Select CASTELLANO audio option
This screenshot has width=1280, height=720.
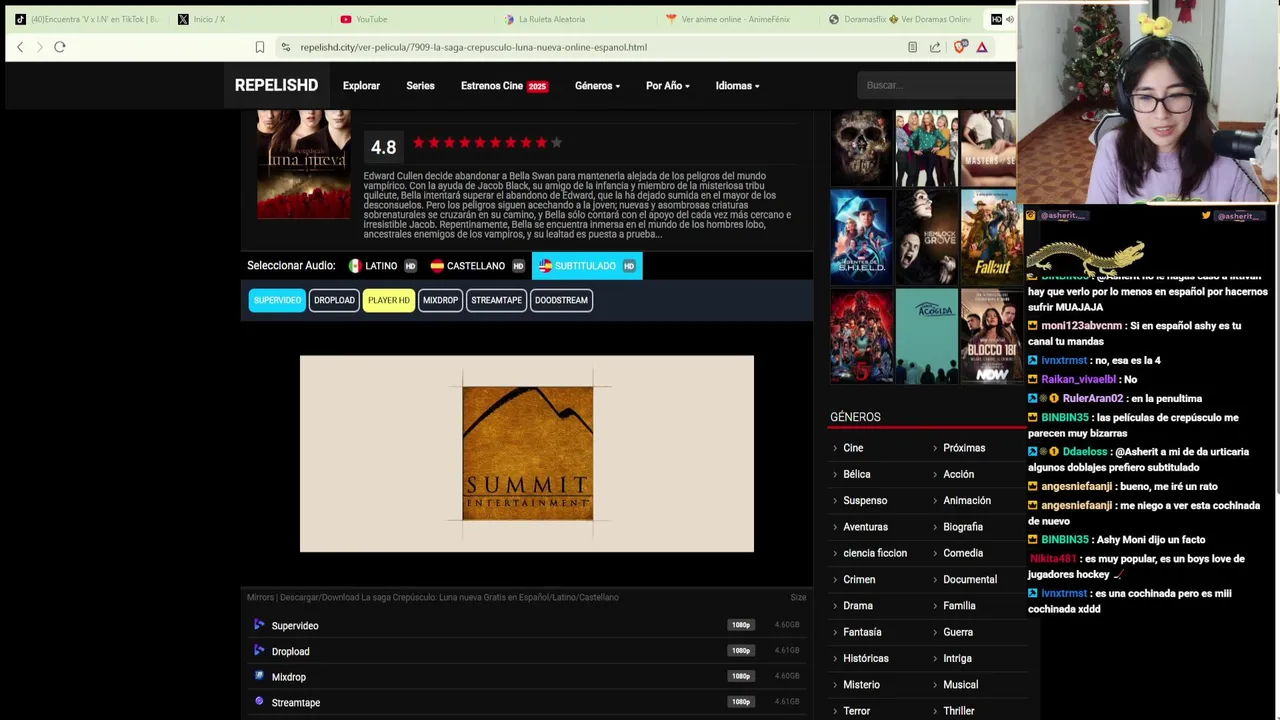[477, 266]
